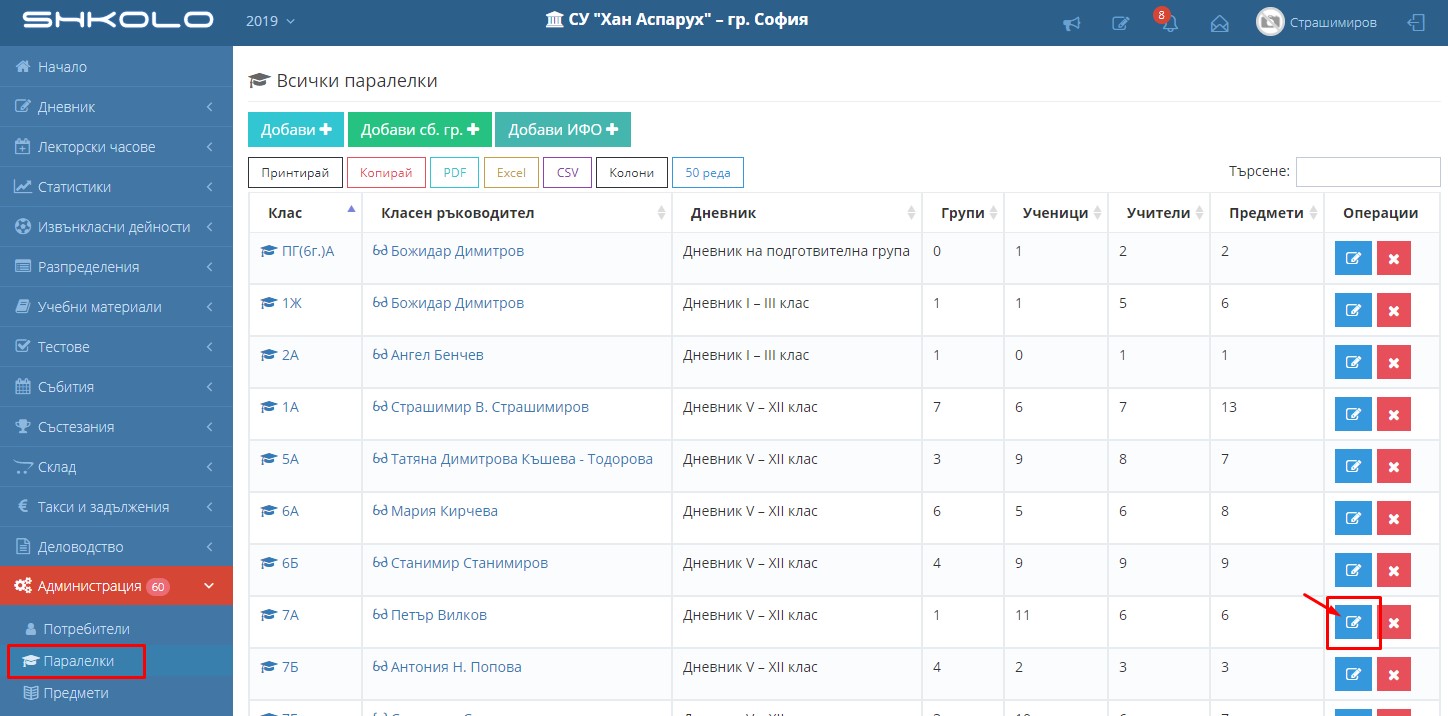Expand the Статистики sidebar menu
Viewport: 1448px width, 716px height.
tap(116, 187)
